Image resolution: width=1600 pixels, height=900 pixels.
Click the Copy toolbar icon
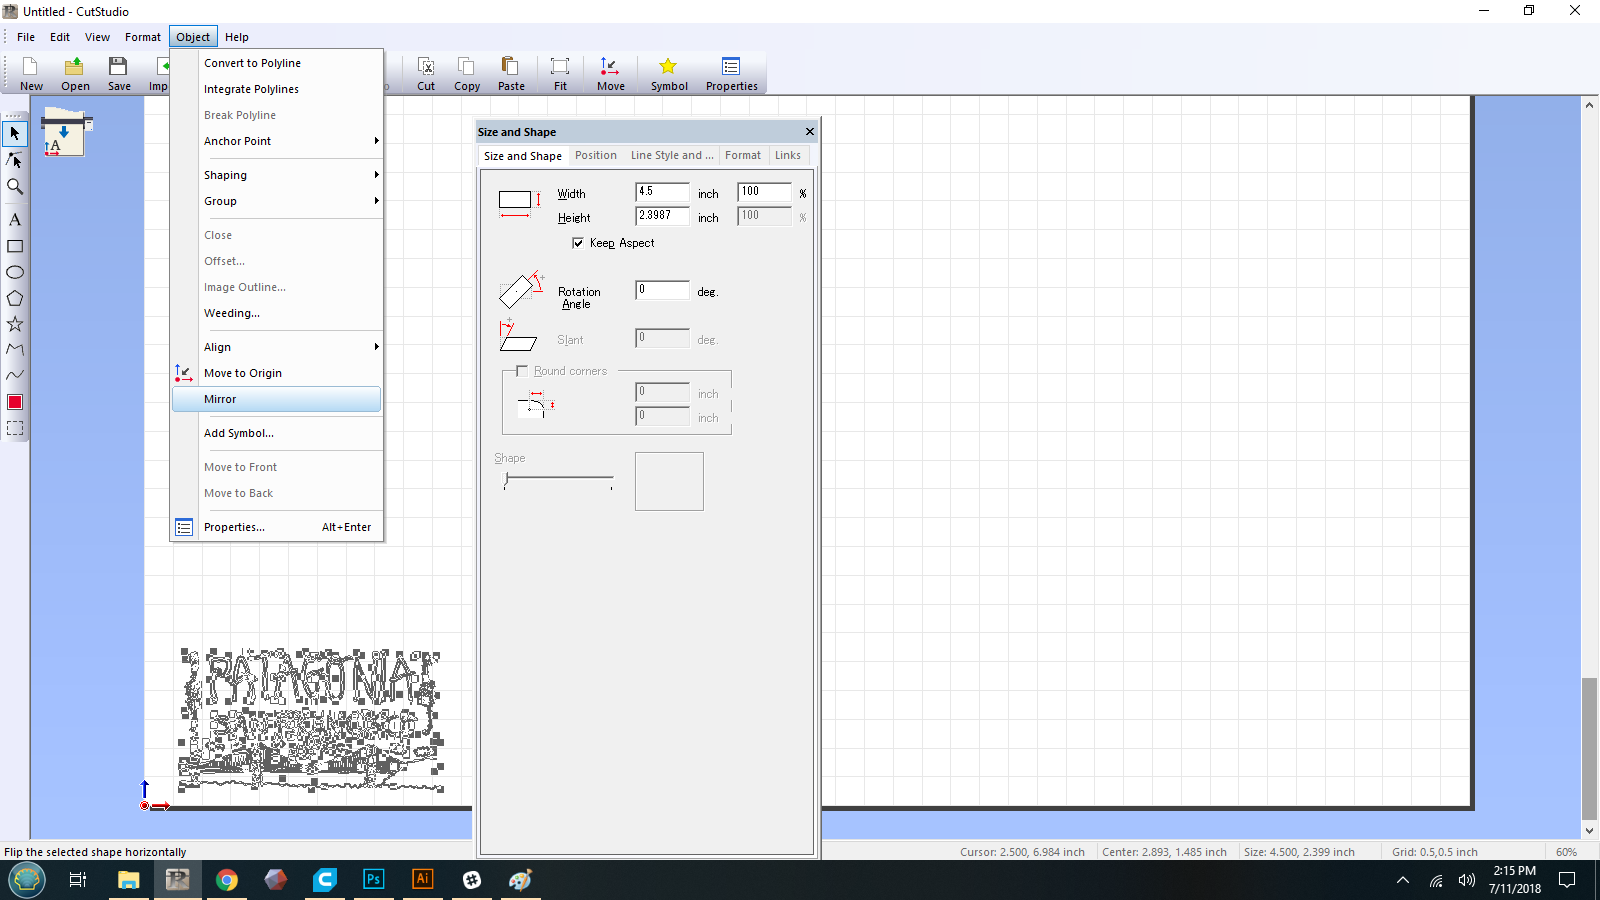point(467,74)
